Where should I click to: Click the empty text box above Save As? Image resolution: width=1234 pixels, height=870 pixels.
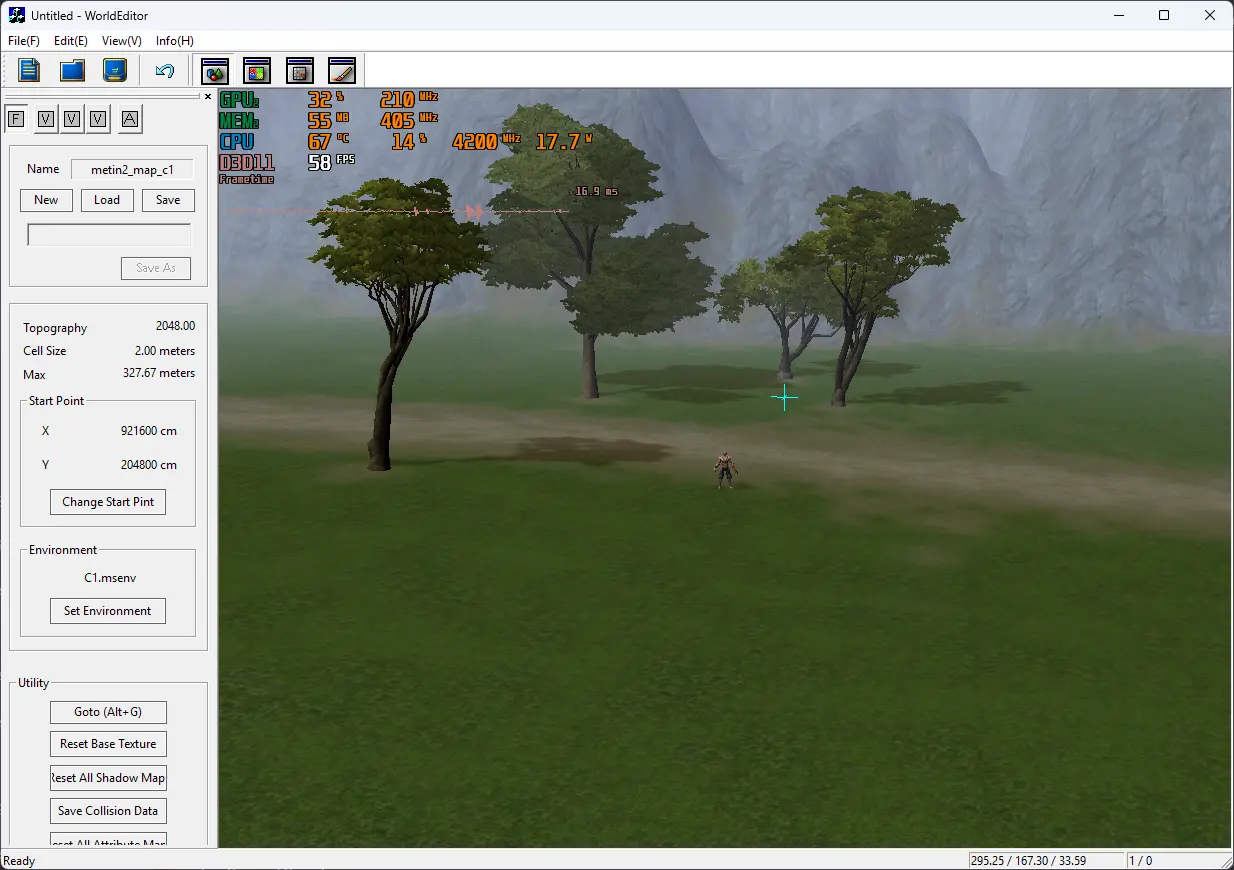[109, 235]
